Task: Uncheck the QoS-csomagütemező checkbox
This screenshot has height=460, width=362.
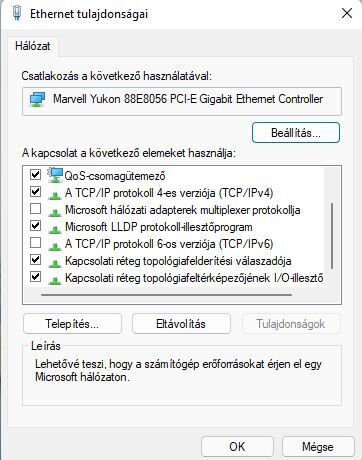Action: coord(35,174)
